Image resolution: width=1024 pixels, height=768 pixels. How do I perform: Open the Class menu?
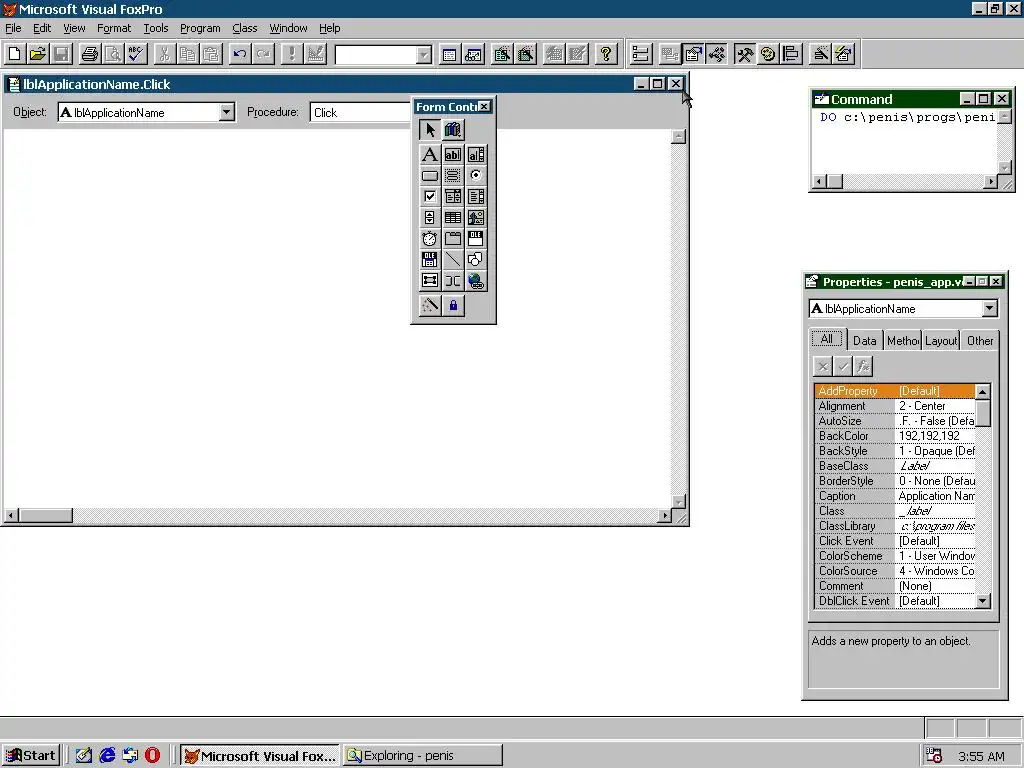[x=244, y=28]
